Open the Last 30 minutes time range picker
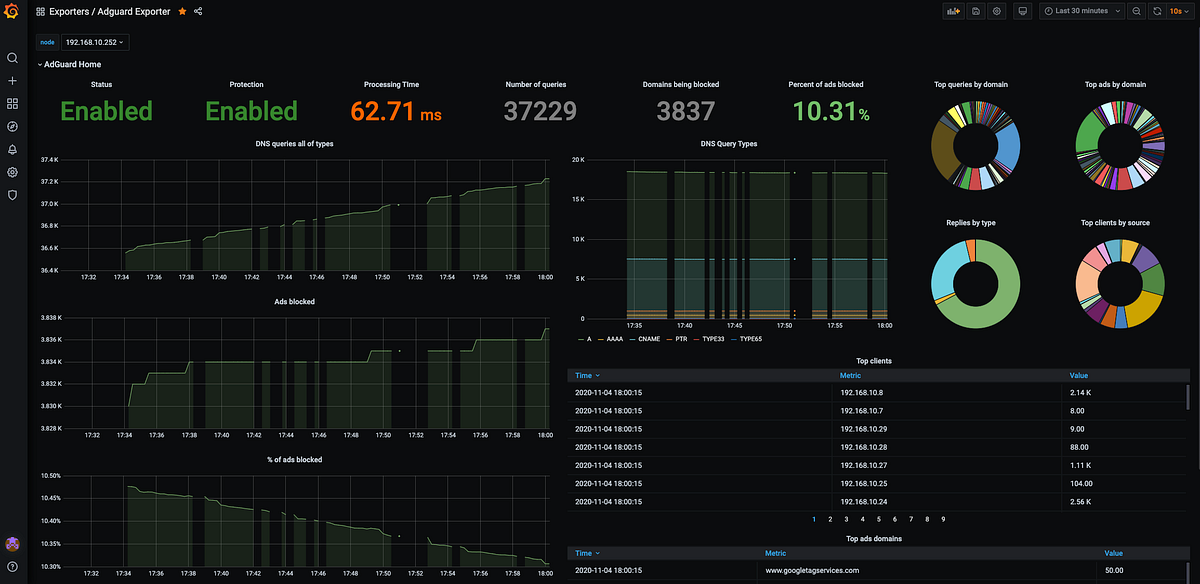Viewport: 1200px width, 584px height. point(1080,11)
